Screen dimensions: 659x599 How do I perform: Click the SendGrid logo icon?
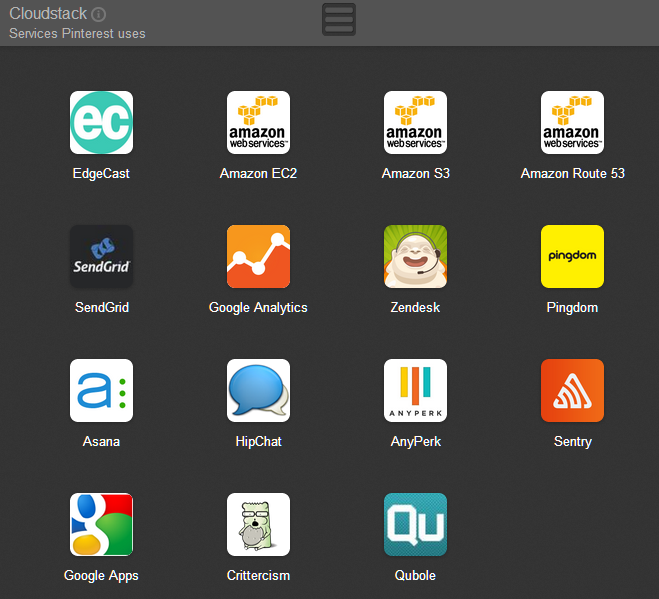coord(101,256)
